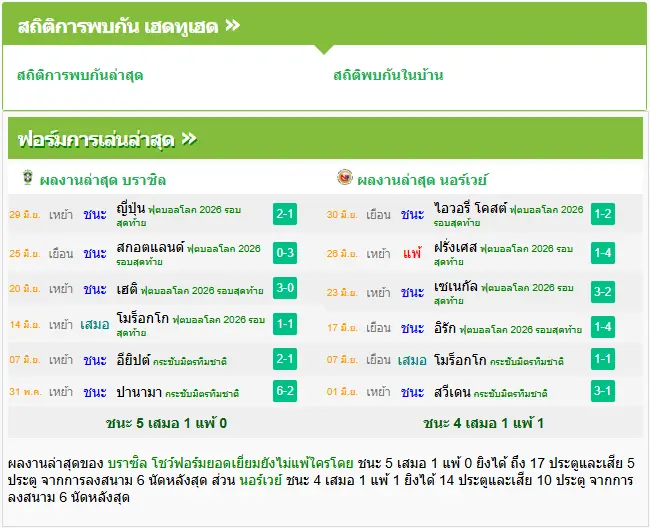Open the สถิติการพบกัน เฮดทูเฮด header
The height and width of the screenshot is (528, 650).
point(129,26)
